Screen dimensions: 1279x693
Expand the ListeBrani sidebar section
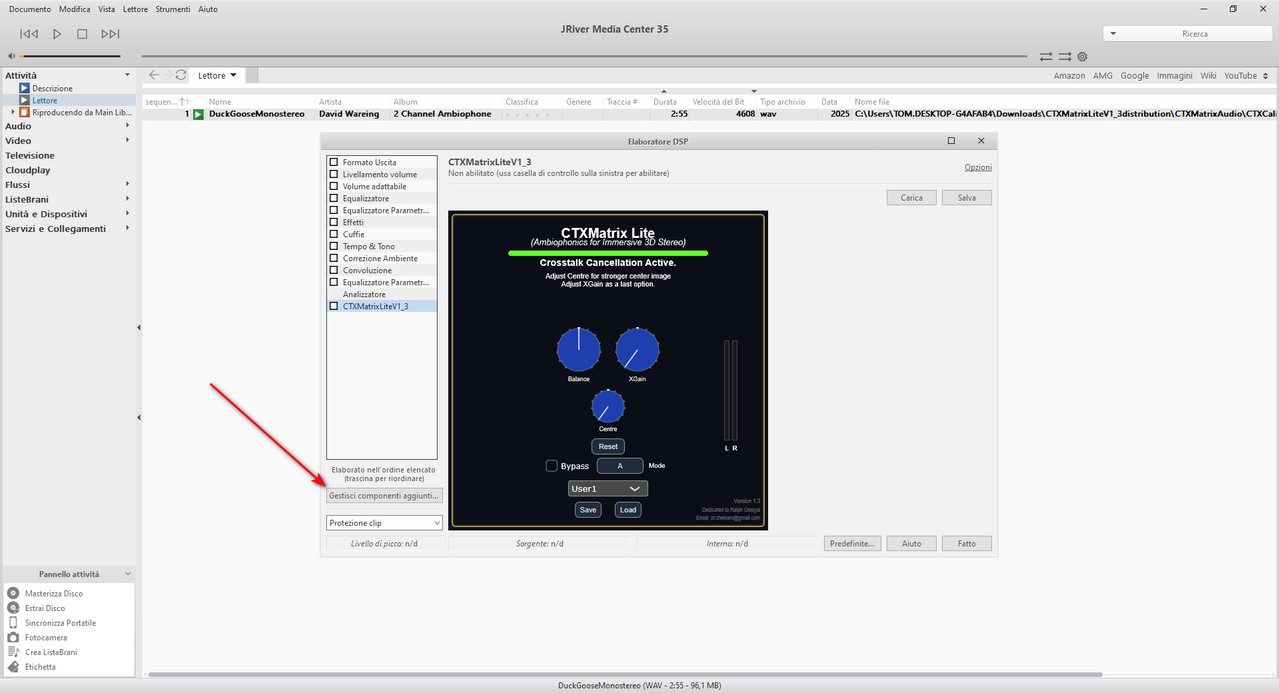(127, 199)
